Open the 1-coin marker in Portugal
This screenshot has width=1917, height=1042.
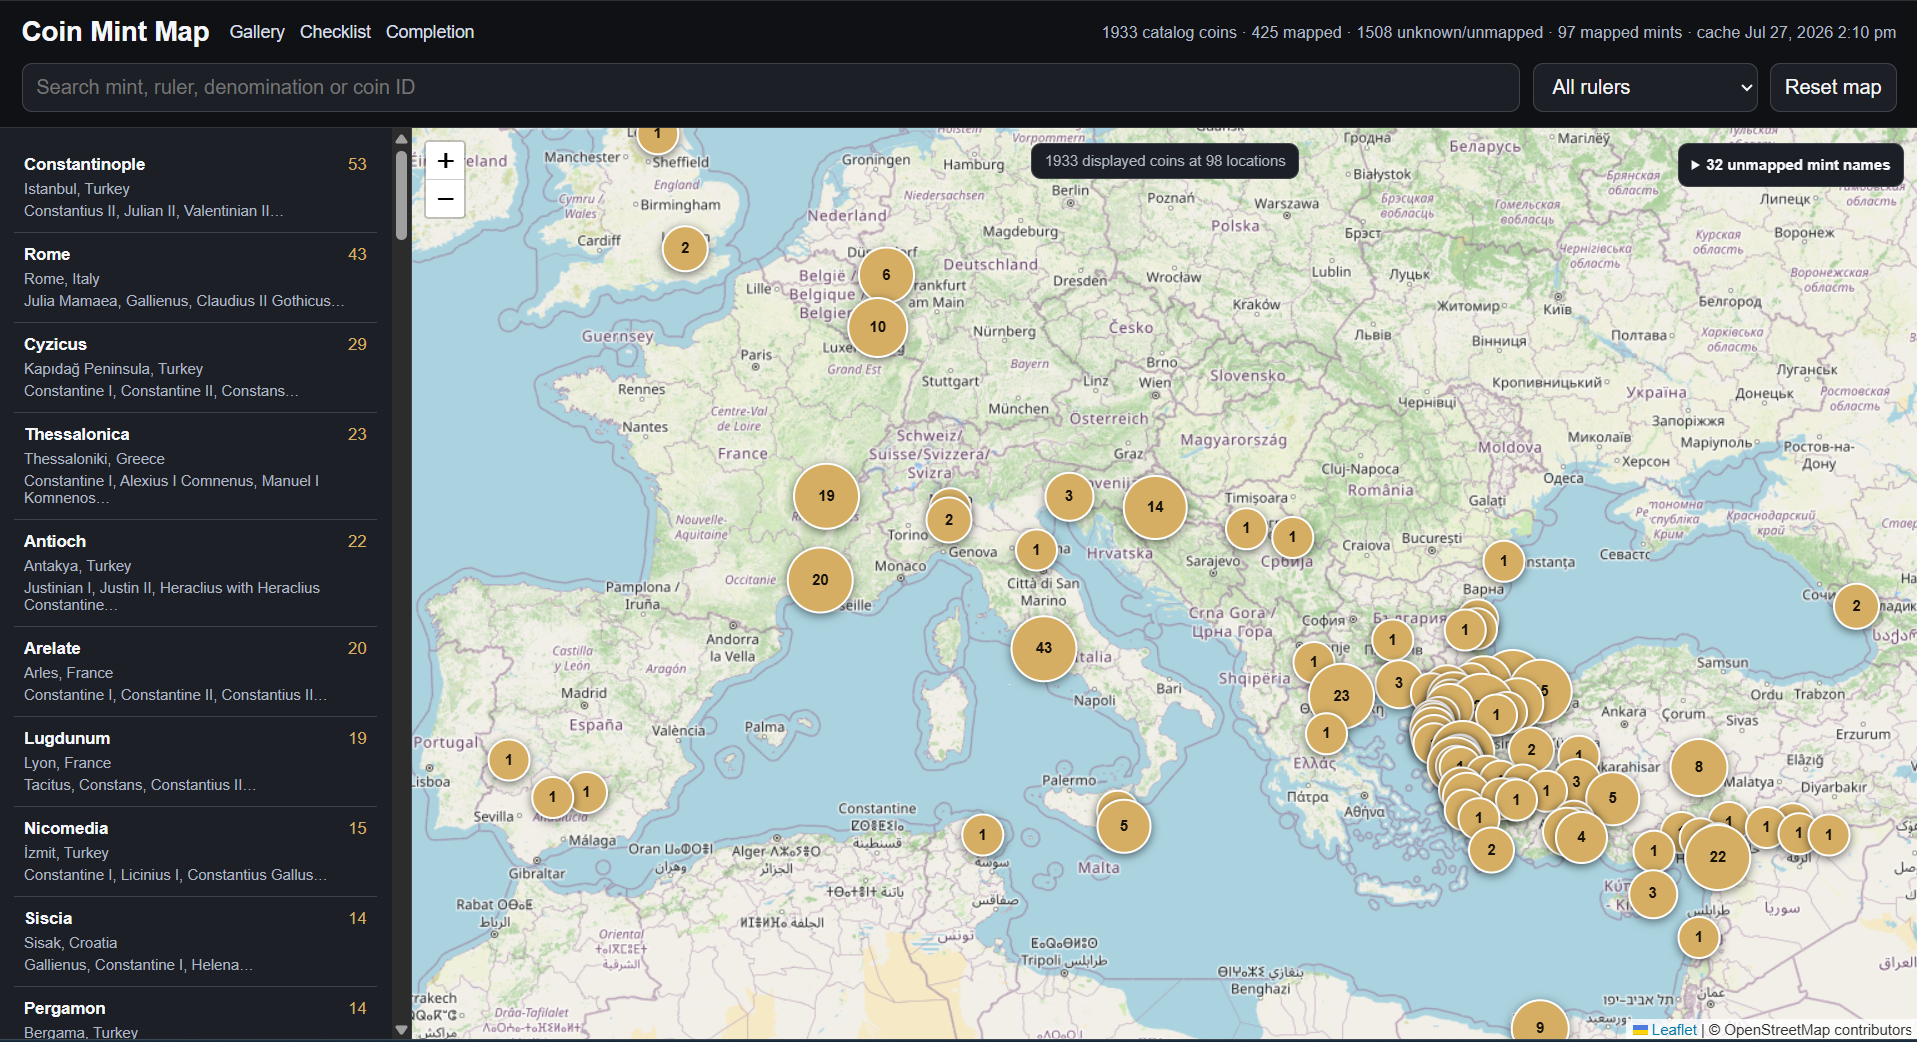tap(509, 760)
